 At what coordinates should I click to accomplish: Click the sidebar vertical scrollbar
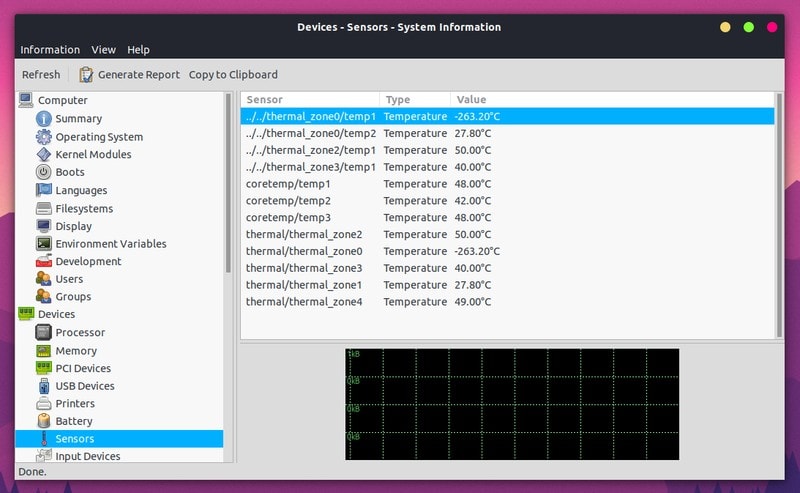click(x=228, y=184)
